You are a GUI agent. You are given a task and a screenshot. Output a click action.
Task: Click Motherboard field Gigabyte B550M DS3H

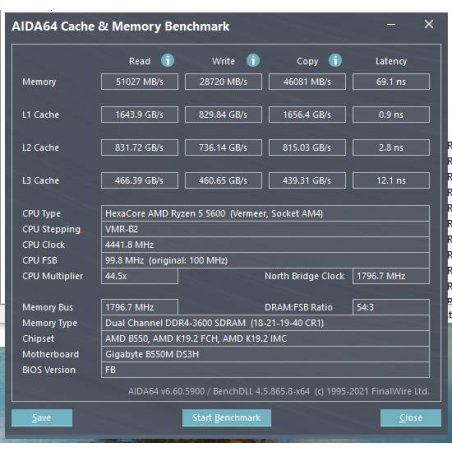(265, 354)
